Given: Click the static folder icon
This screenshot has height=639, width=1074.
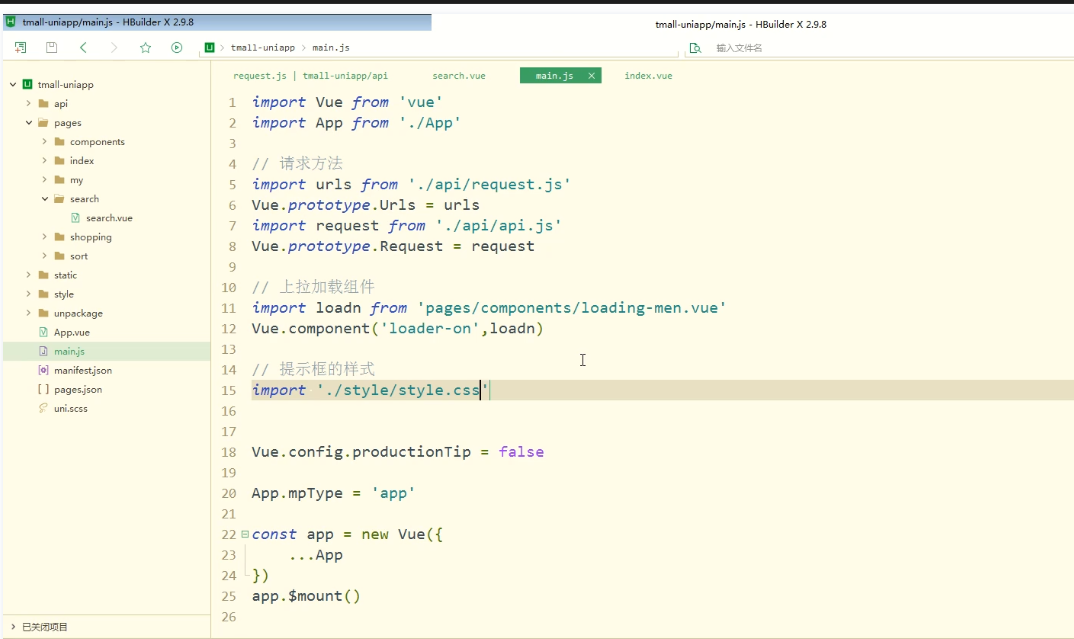Looking at the screenshot, I should (x=44, y=275).
